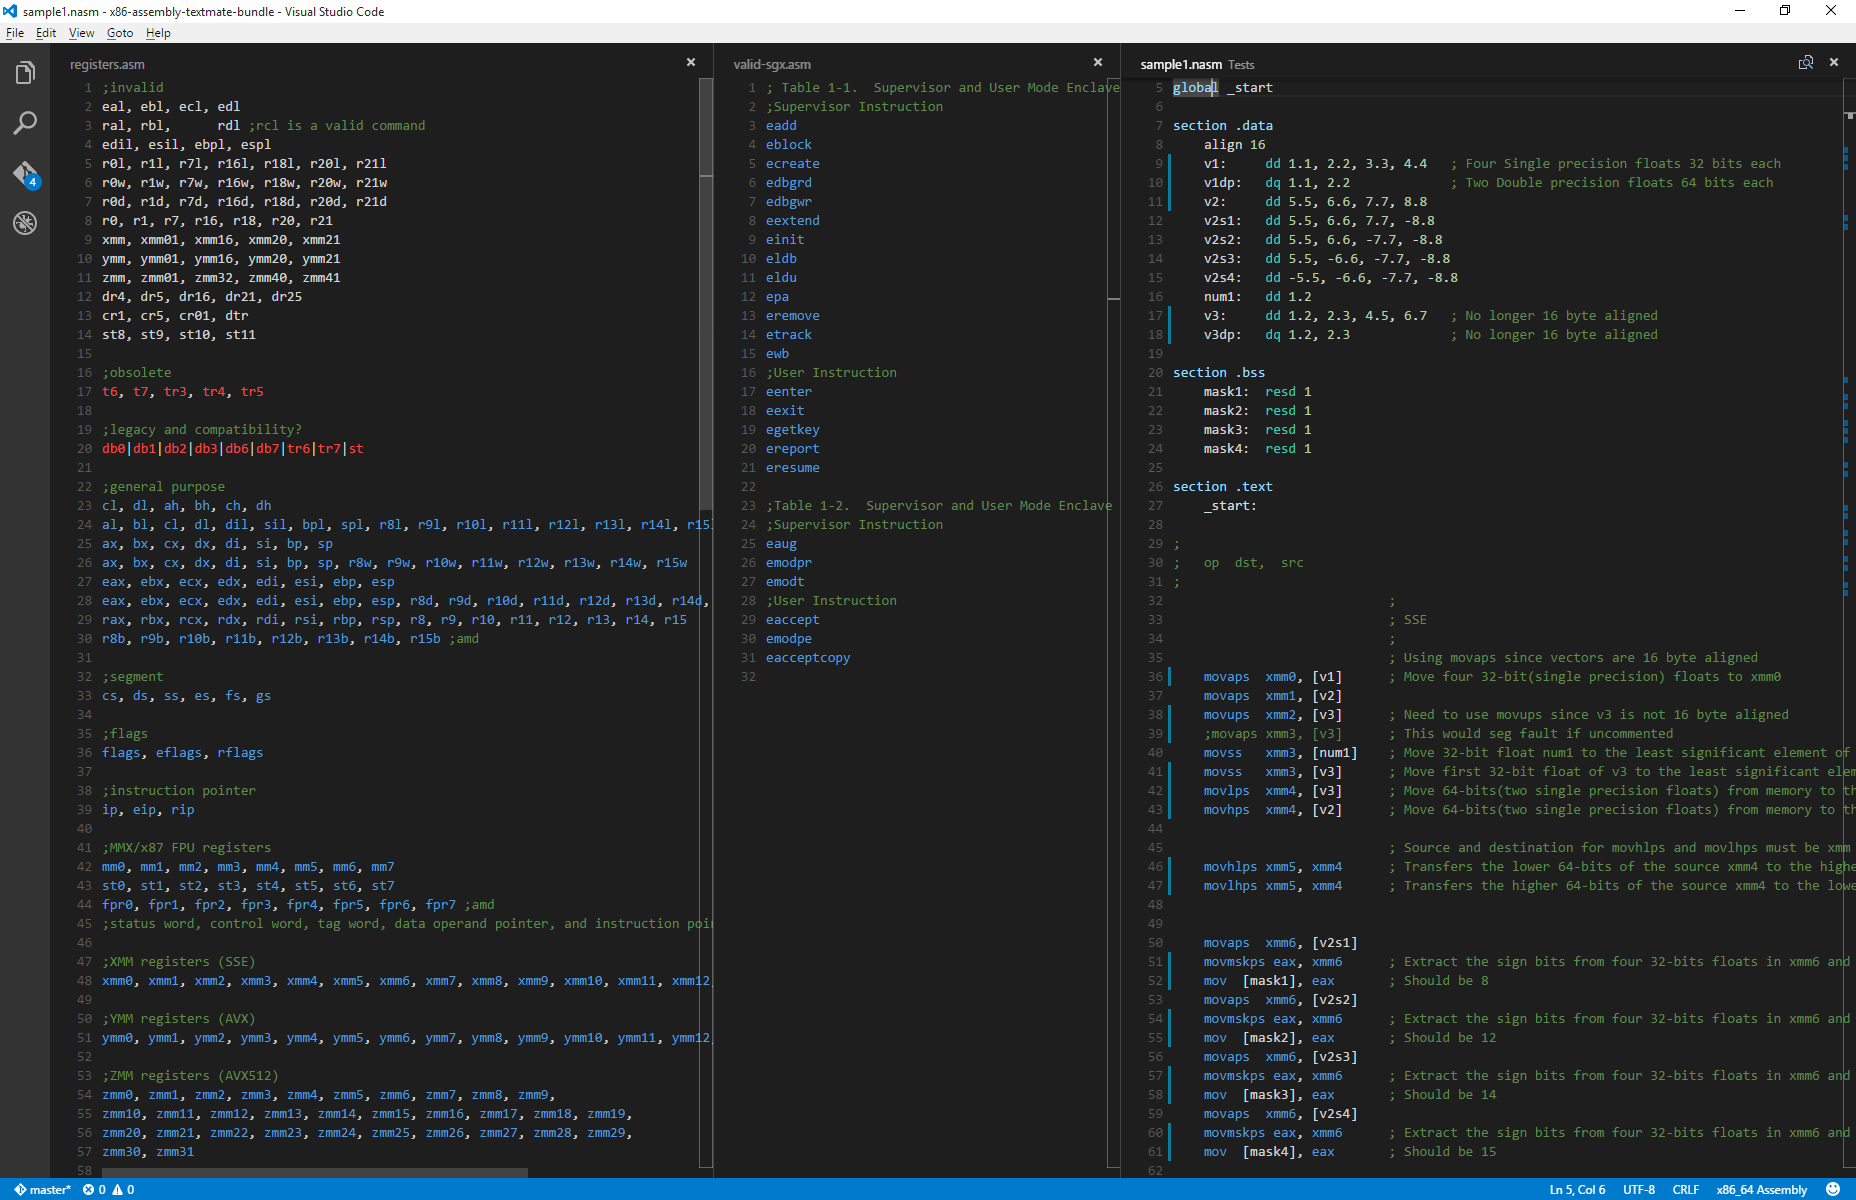Screen dimensions: 1856x1200
Task: Change the CRLF line ending setting
Action: pos(1686,1190)
